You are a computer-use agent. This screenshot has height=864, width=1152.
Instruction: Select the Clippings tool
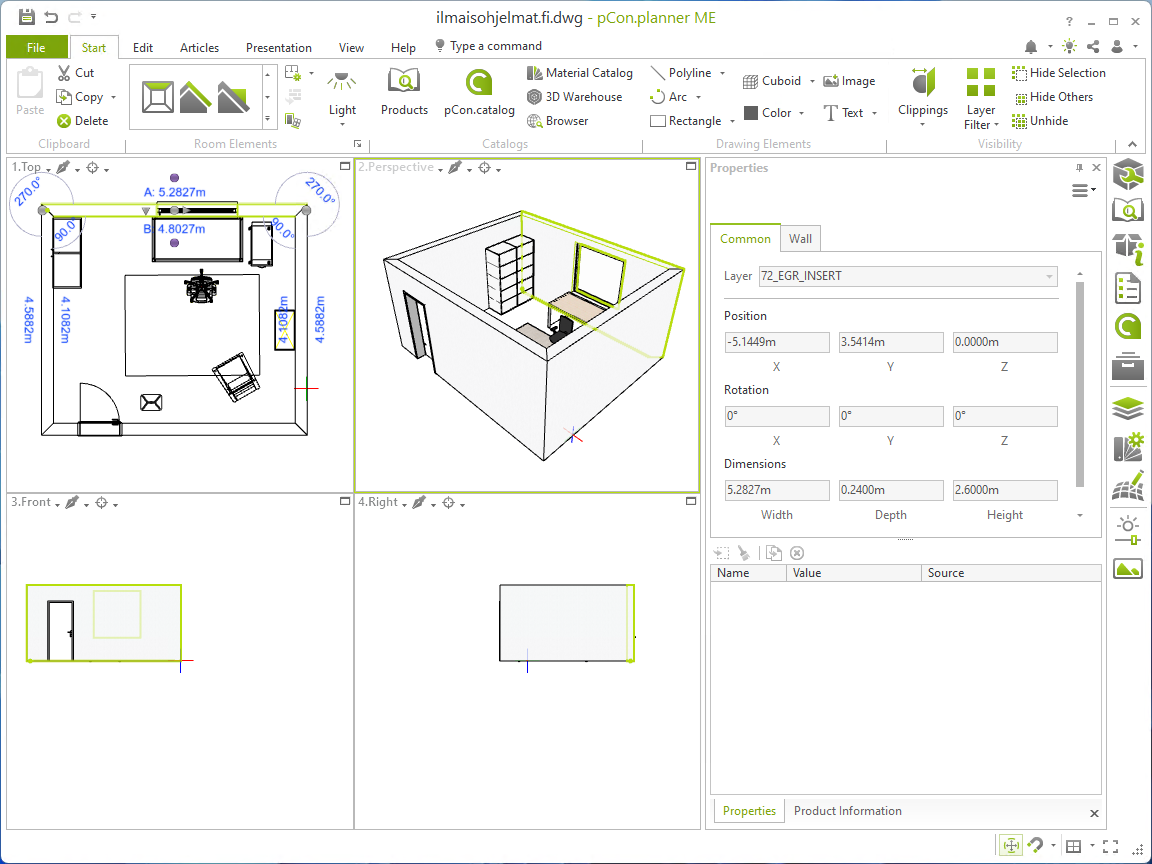click(x=922, y=92)
